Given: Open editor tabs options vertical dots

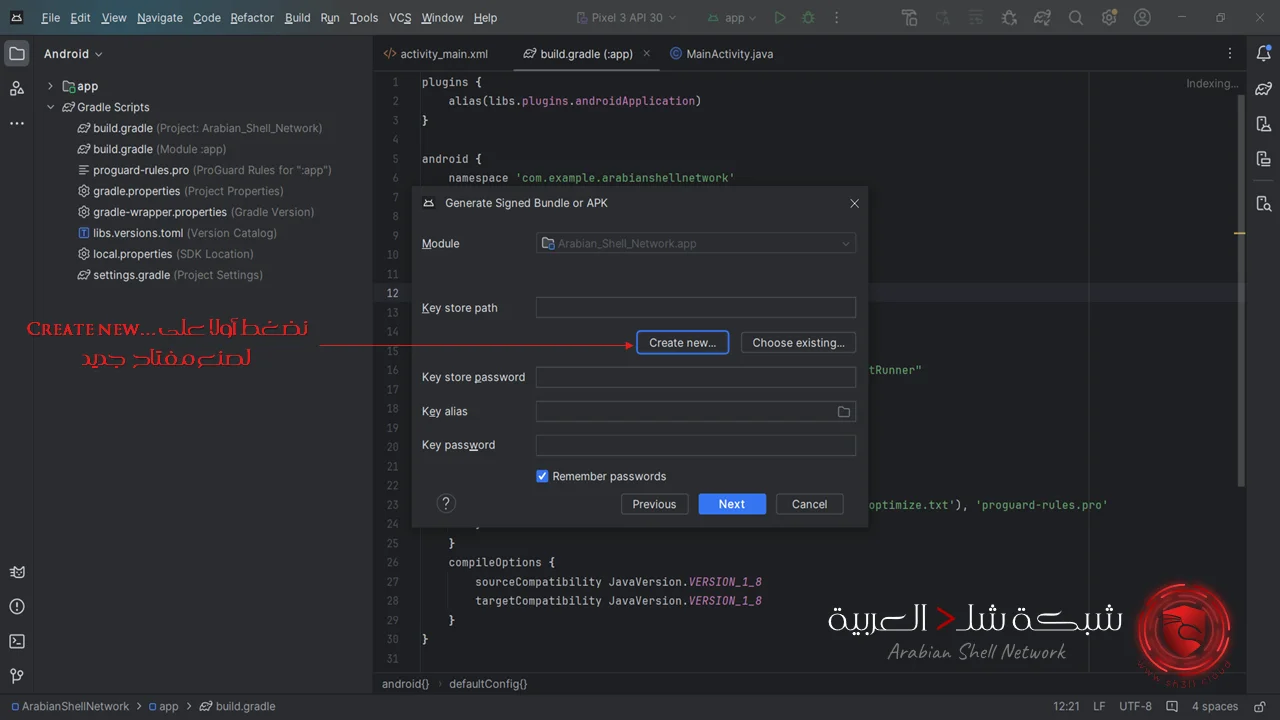Looking at the screenshot, I should pos(1230,54).
